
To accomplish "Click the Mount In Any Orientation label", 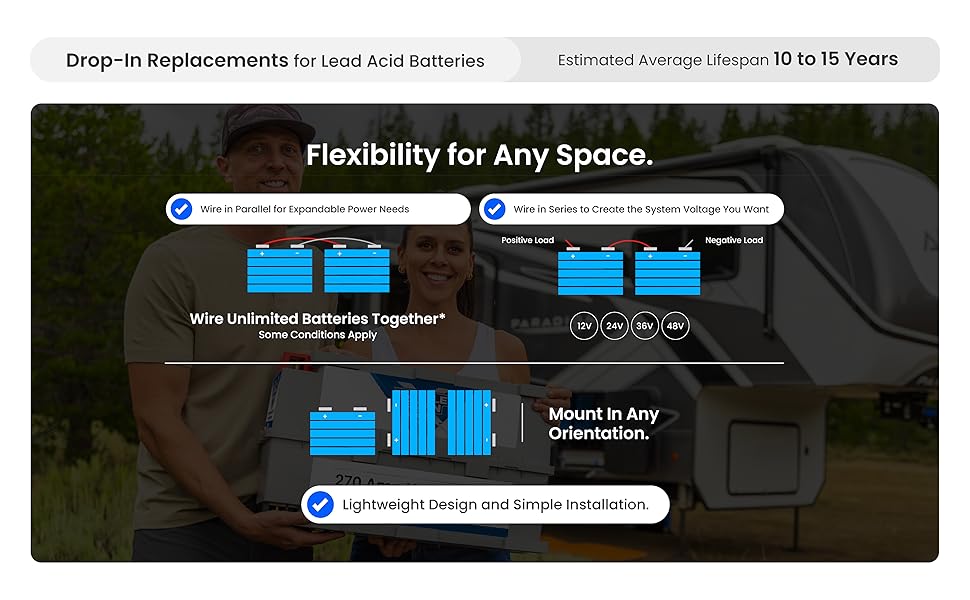I will tap(603, 424).
